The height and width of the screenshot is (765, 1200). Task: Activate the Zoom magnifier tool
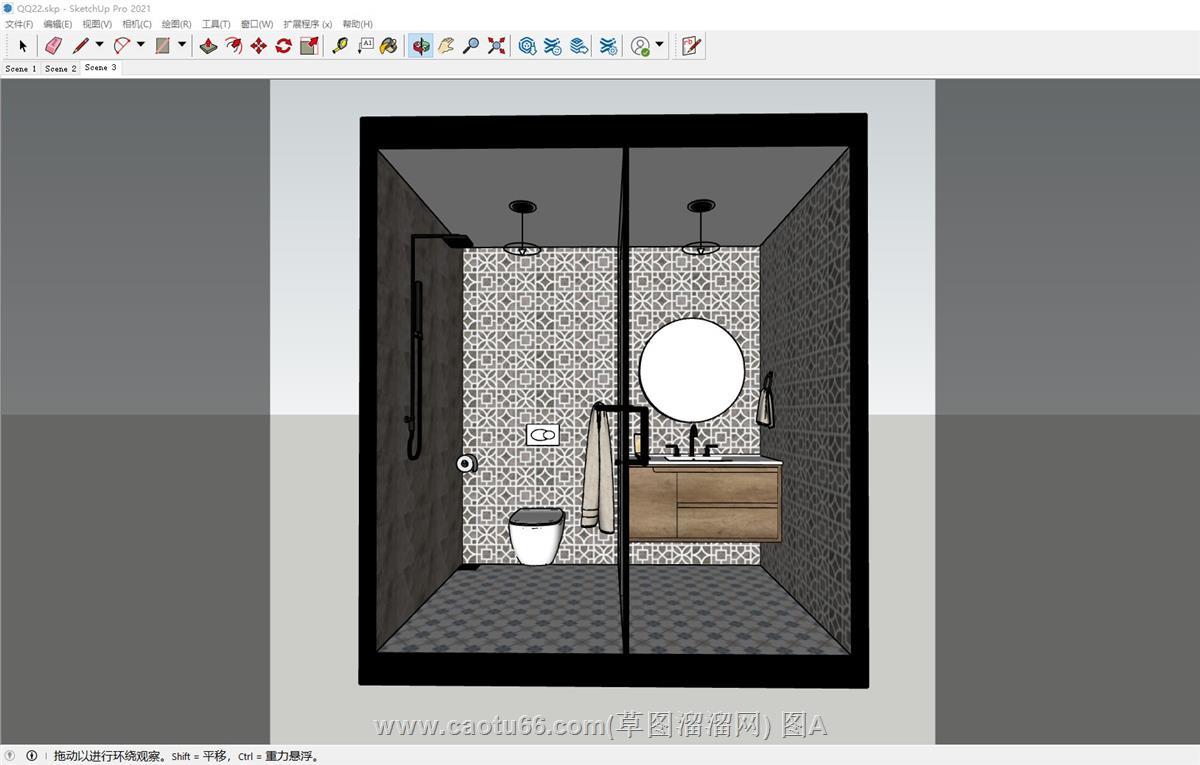[x=471, y=46]
